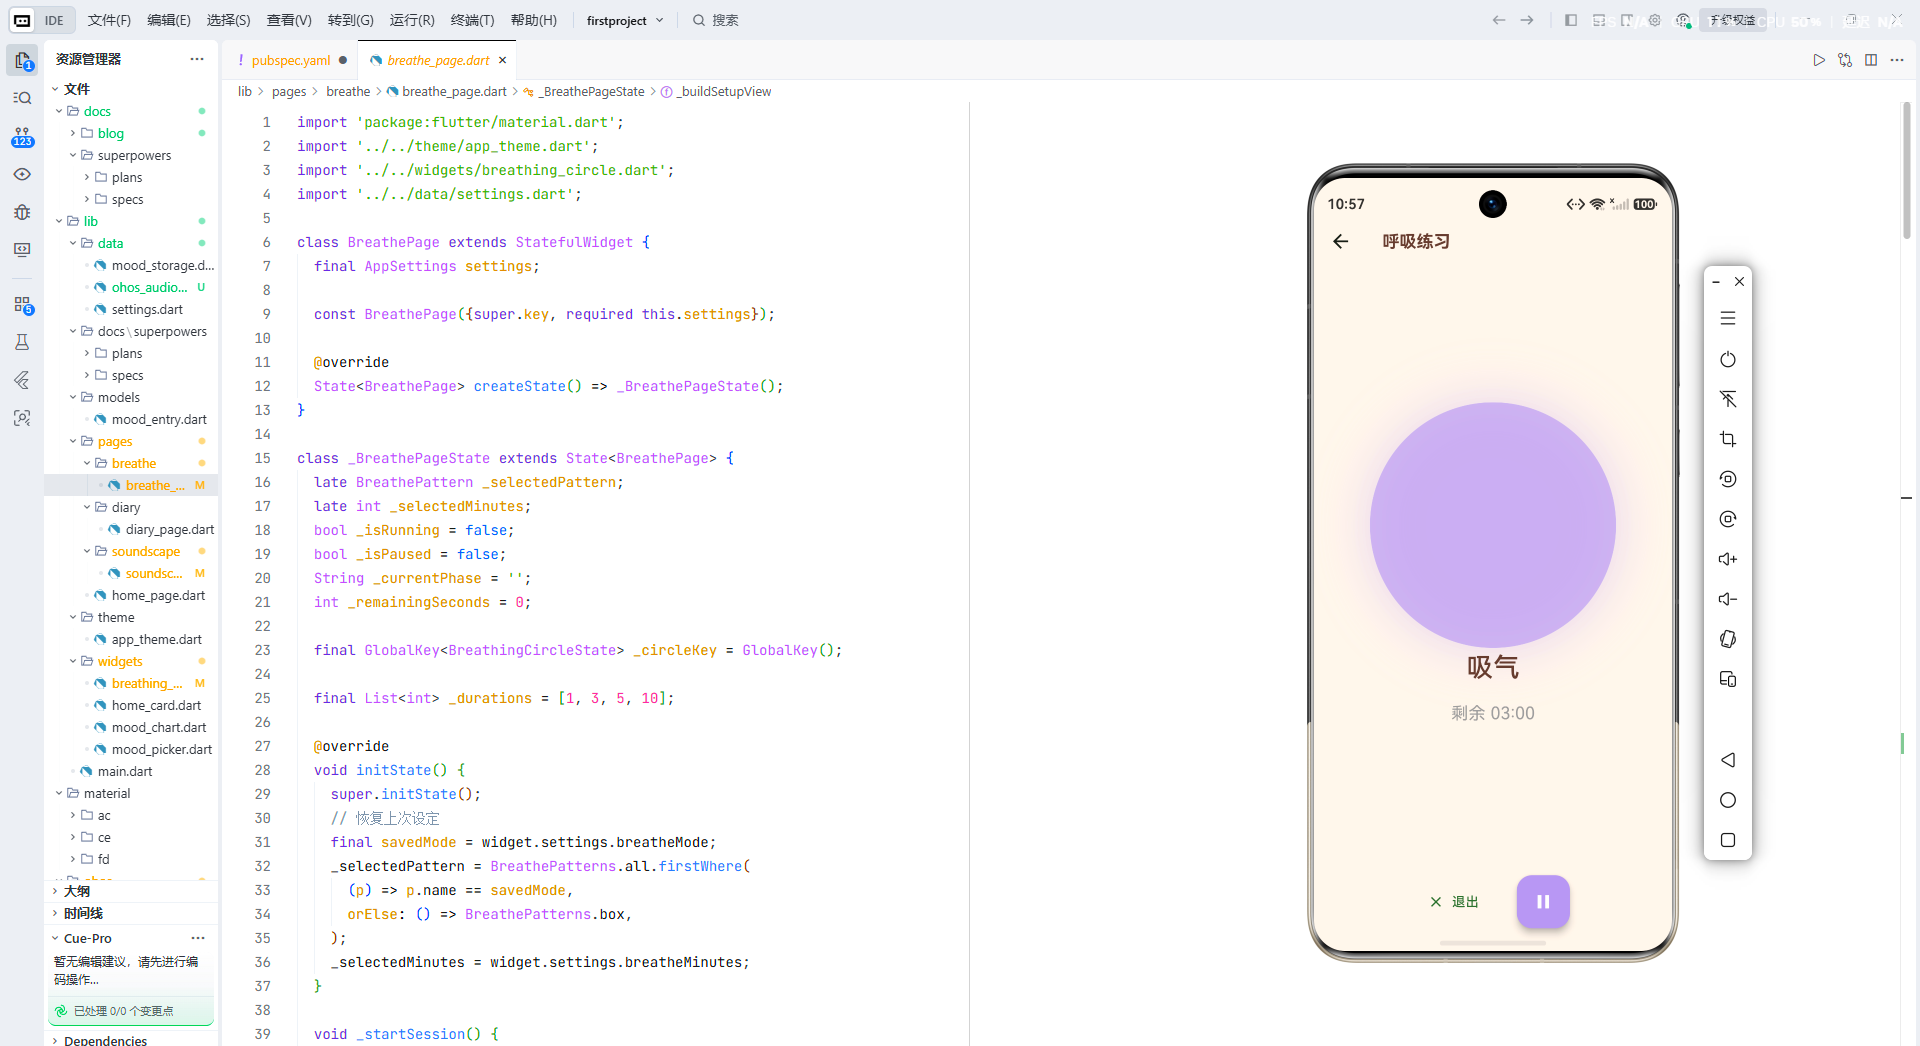Open the 编辑(E) menu
Screen dimensions: 1920x1046
(169, 20)
